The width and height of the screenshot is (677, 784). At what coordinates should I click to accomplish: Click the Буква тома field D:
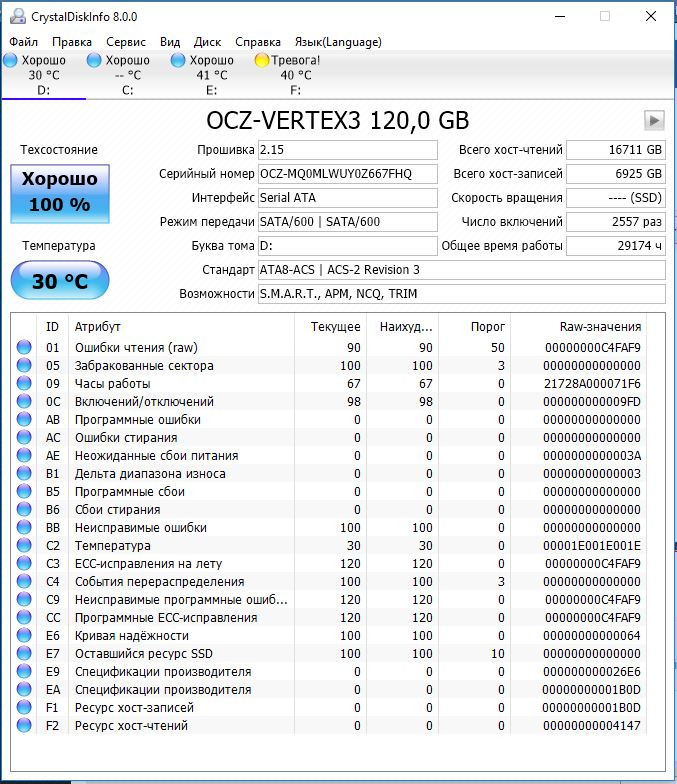click(348, 246)
